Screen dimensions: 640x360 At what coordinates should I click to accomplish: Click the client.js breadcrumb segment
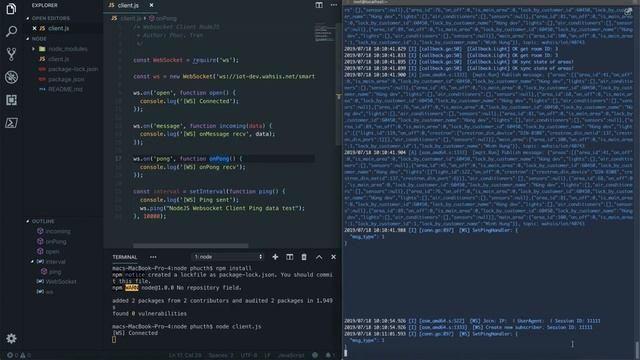coord(131,18)
